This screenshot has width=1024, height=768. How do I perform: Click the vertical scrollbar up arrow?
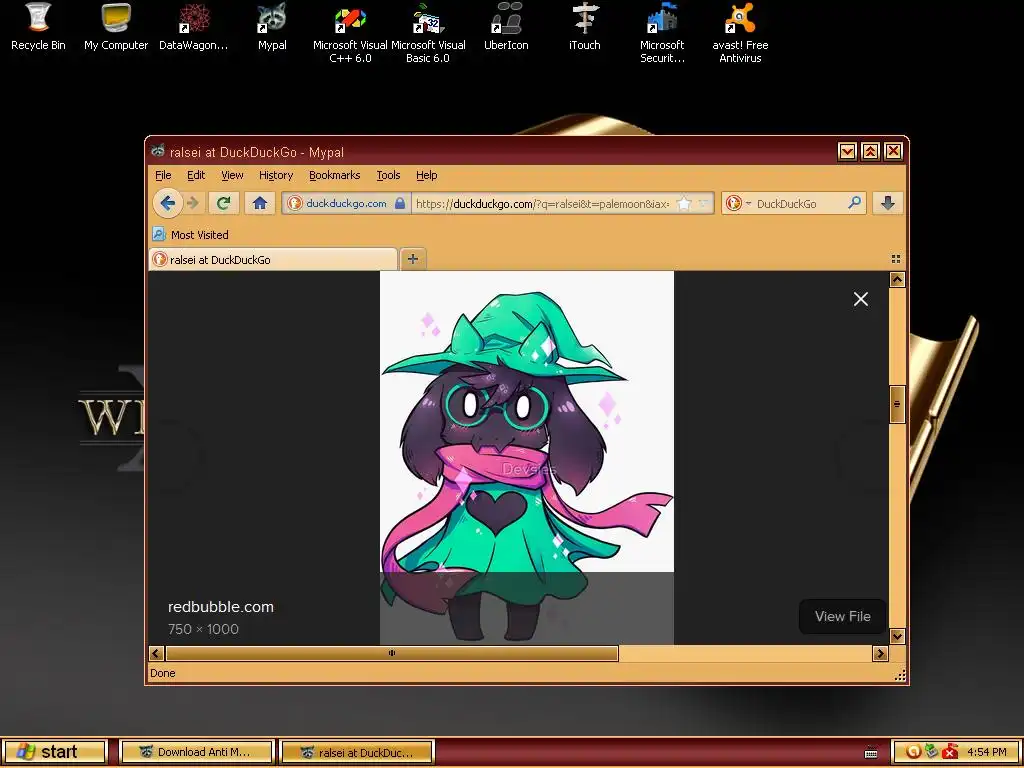pyautogui.click(x=897, y=280)
